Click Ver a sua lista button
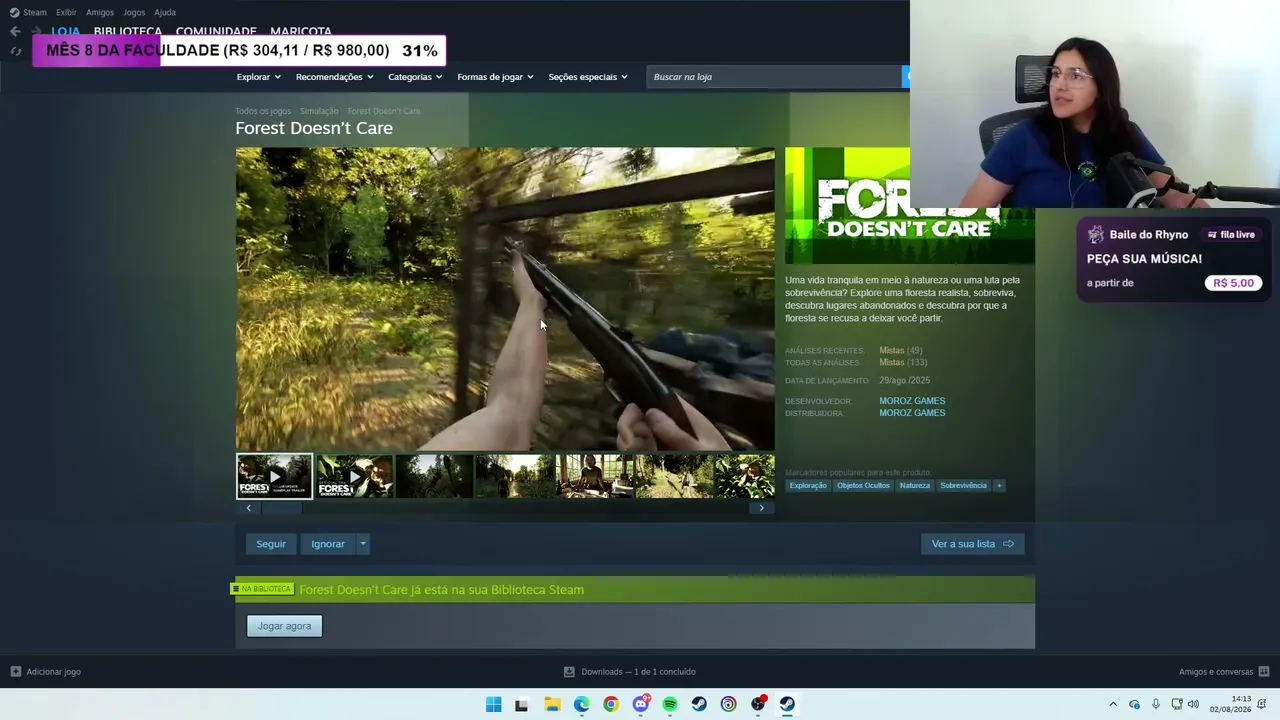The height and width of the screenshot is (720, 1280). [972, 544]
